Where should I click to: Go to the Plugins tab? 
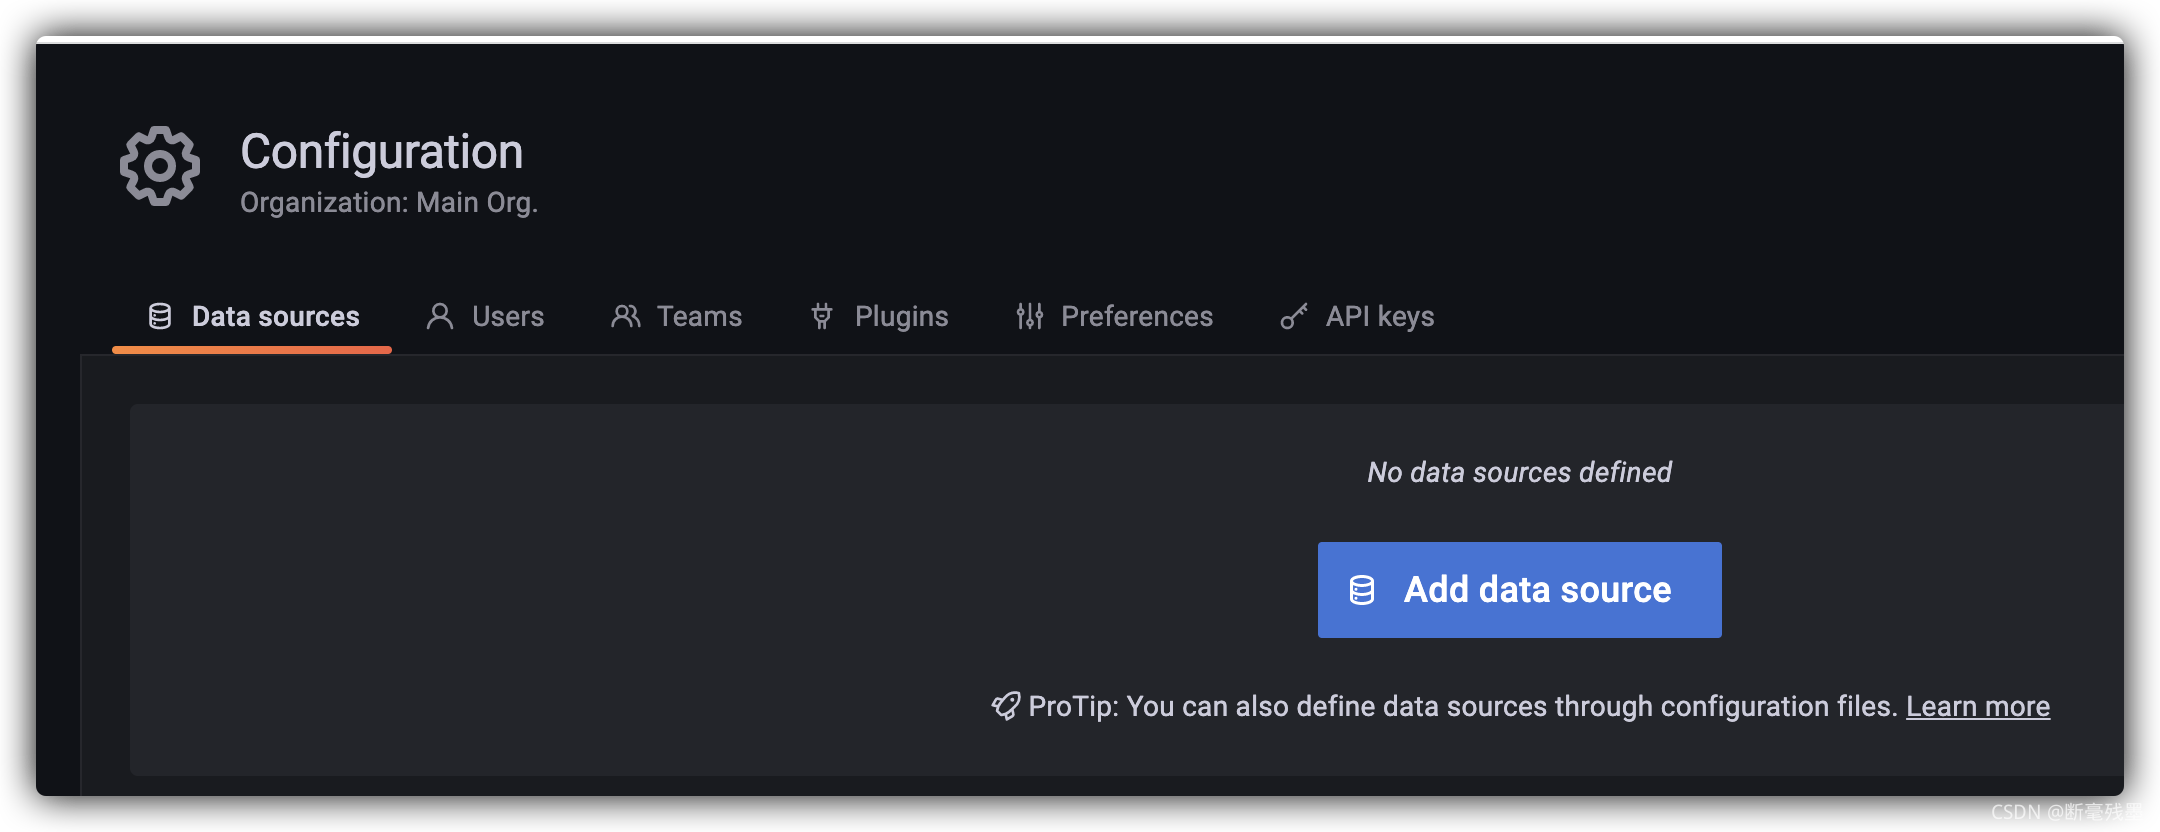(879, 317)
